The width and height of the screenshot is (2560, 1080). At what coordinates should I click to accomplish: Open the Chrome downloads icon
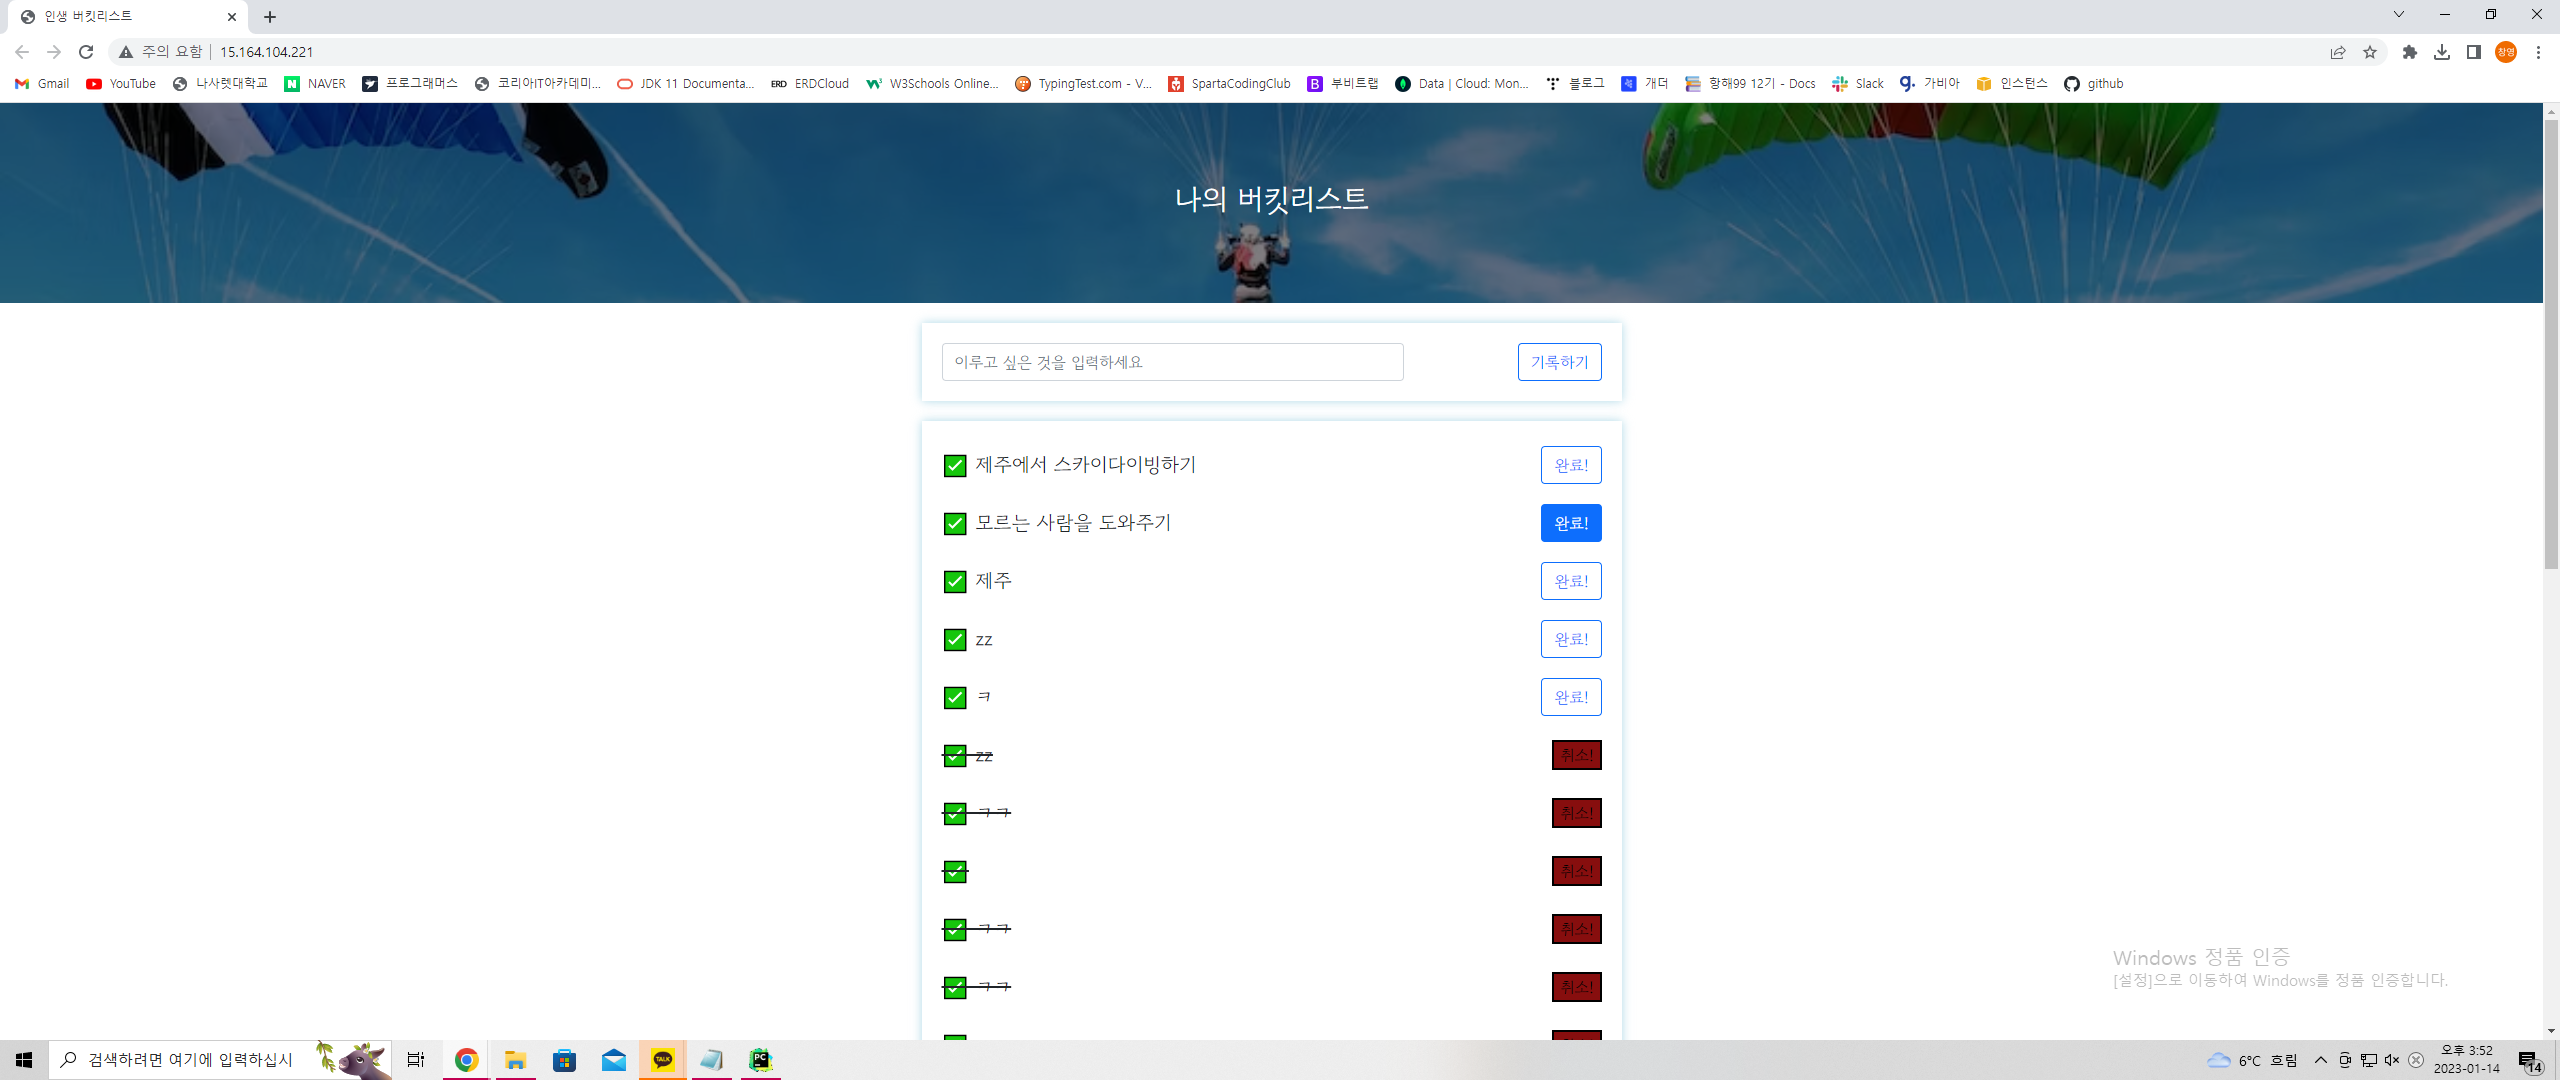[2442, 52]
